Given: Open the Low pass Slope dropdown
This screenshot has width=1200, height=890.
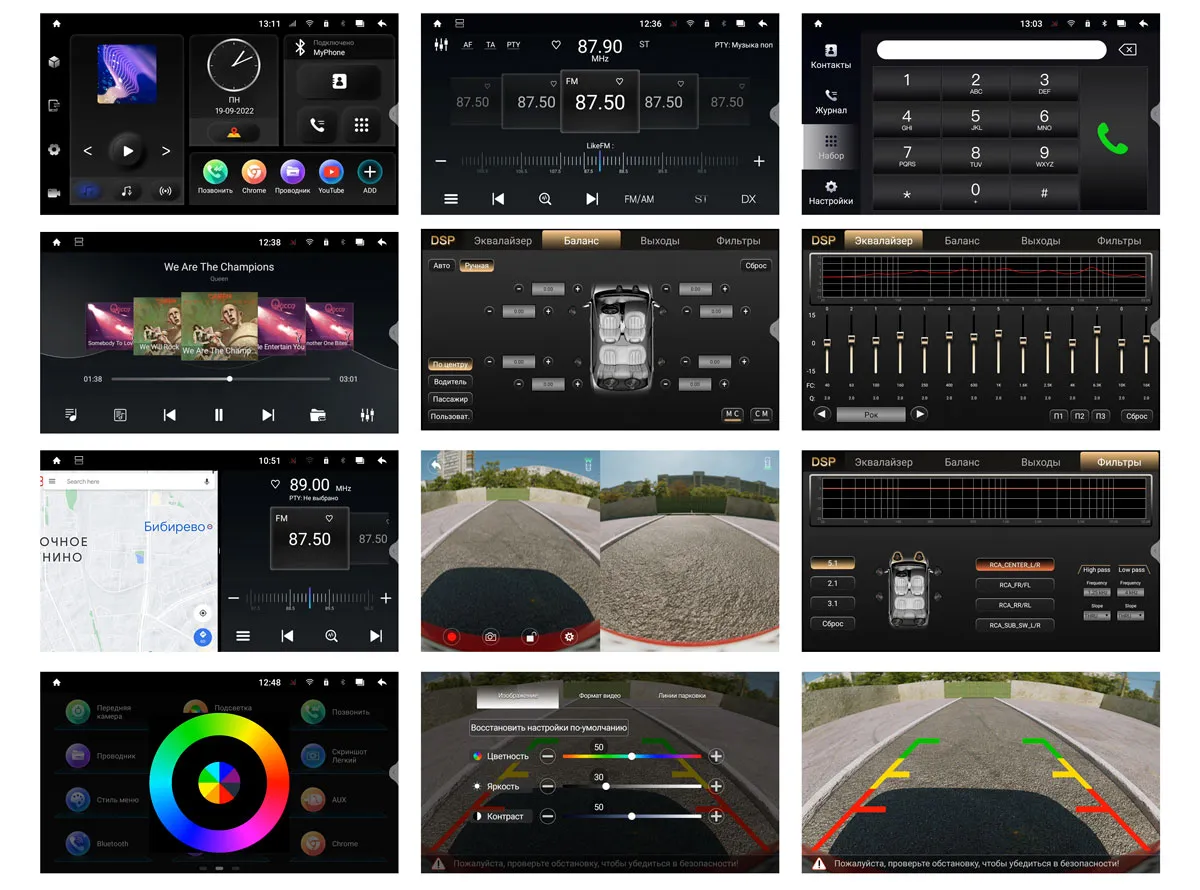Looking at the screenshot, I should (x=1131, y=616).
